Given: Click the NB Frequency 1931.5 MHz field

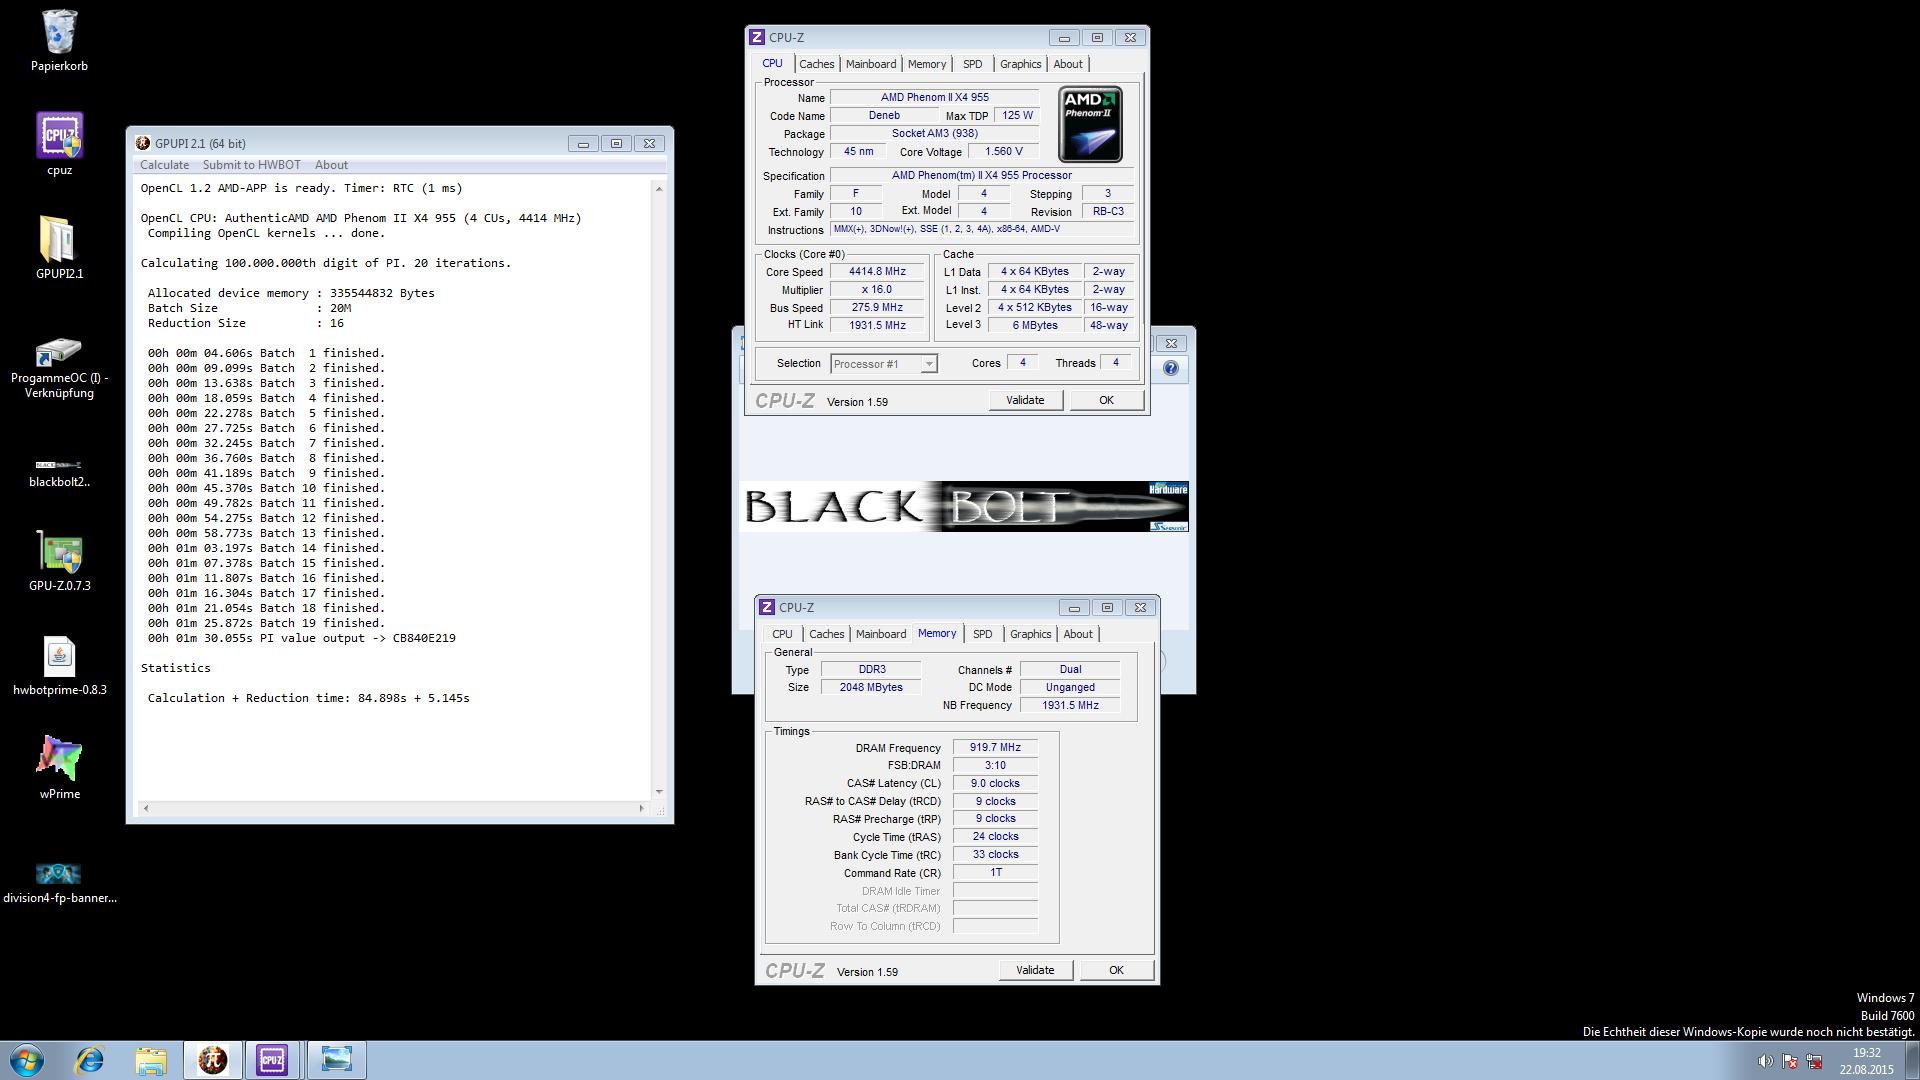Looking at the screenshot, I should [x=1070, y=705].
